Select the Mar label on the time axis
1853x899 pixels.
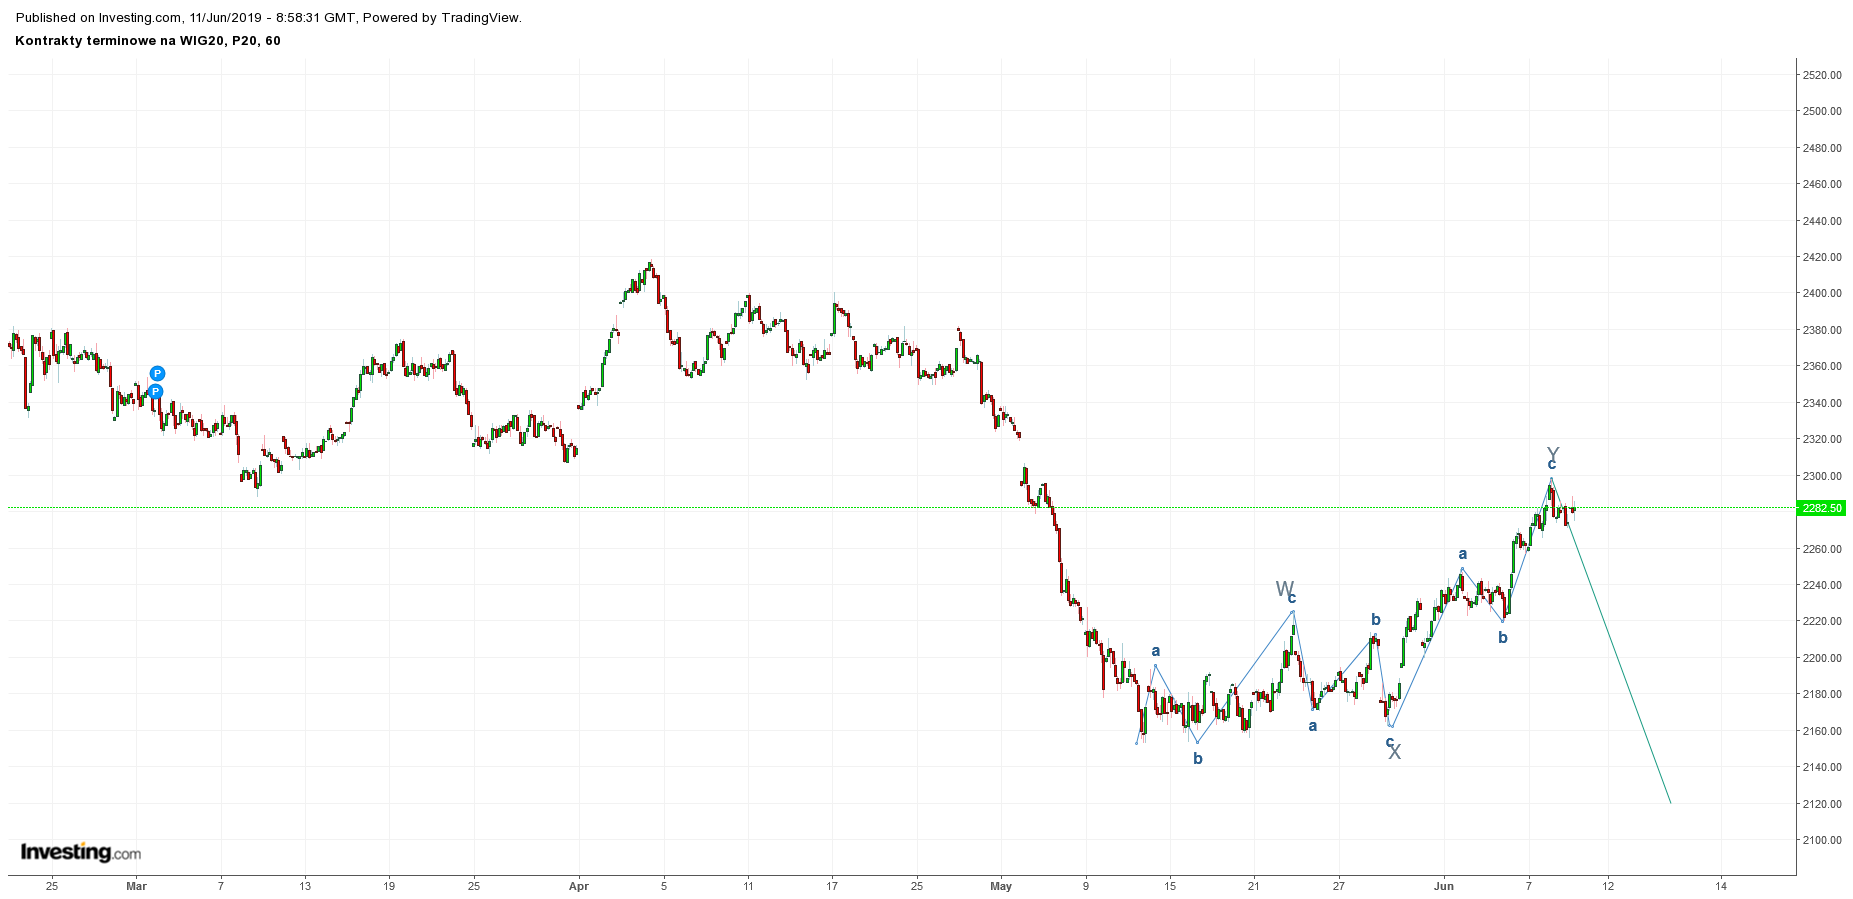click(137, 886)
